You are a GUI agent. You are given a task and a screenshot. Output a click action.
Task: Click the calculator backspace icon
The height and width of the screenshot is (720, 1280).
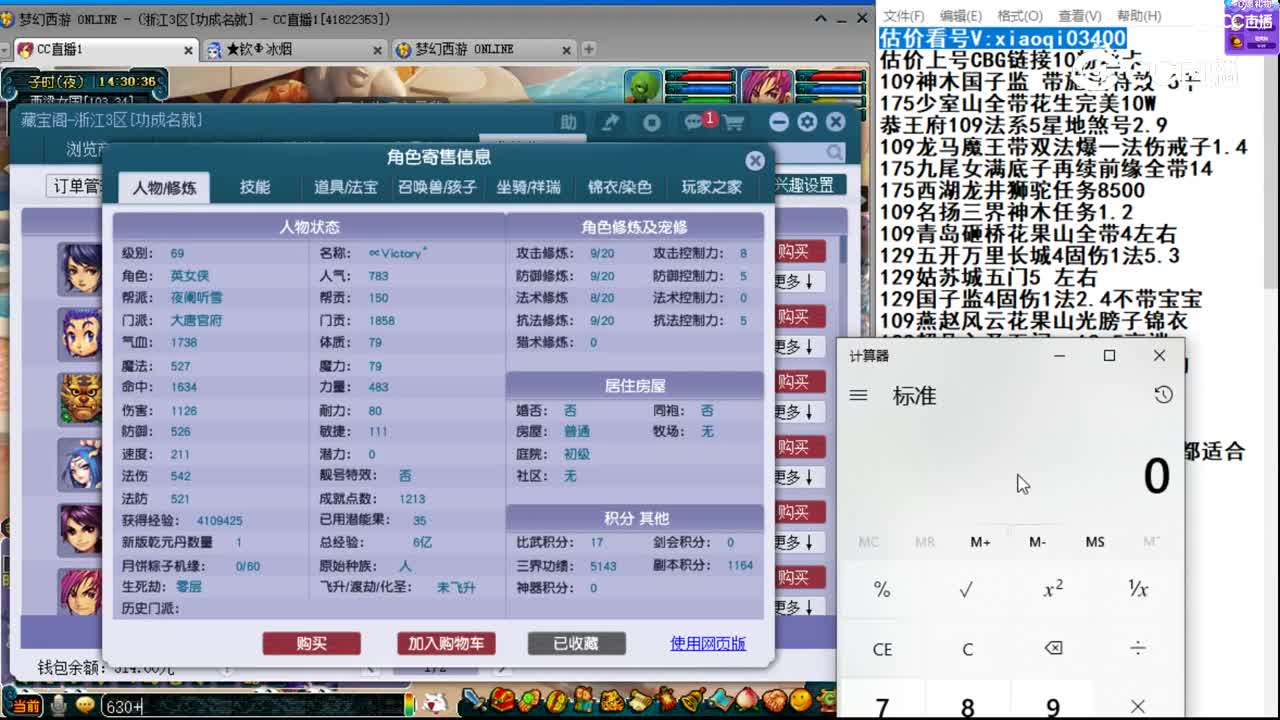click(x=1053, y=648)
